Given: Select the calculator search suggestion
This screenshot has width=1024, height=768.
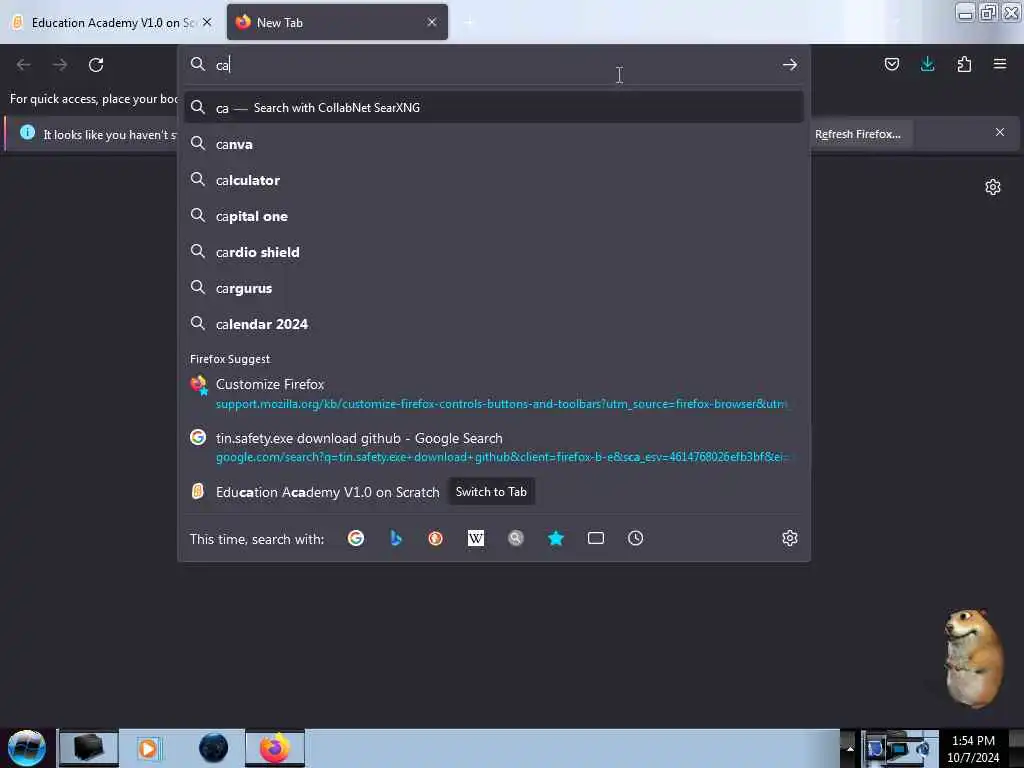Looking at the screenshot, I should (494, 180).
